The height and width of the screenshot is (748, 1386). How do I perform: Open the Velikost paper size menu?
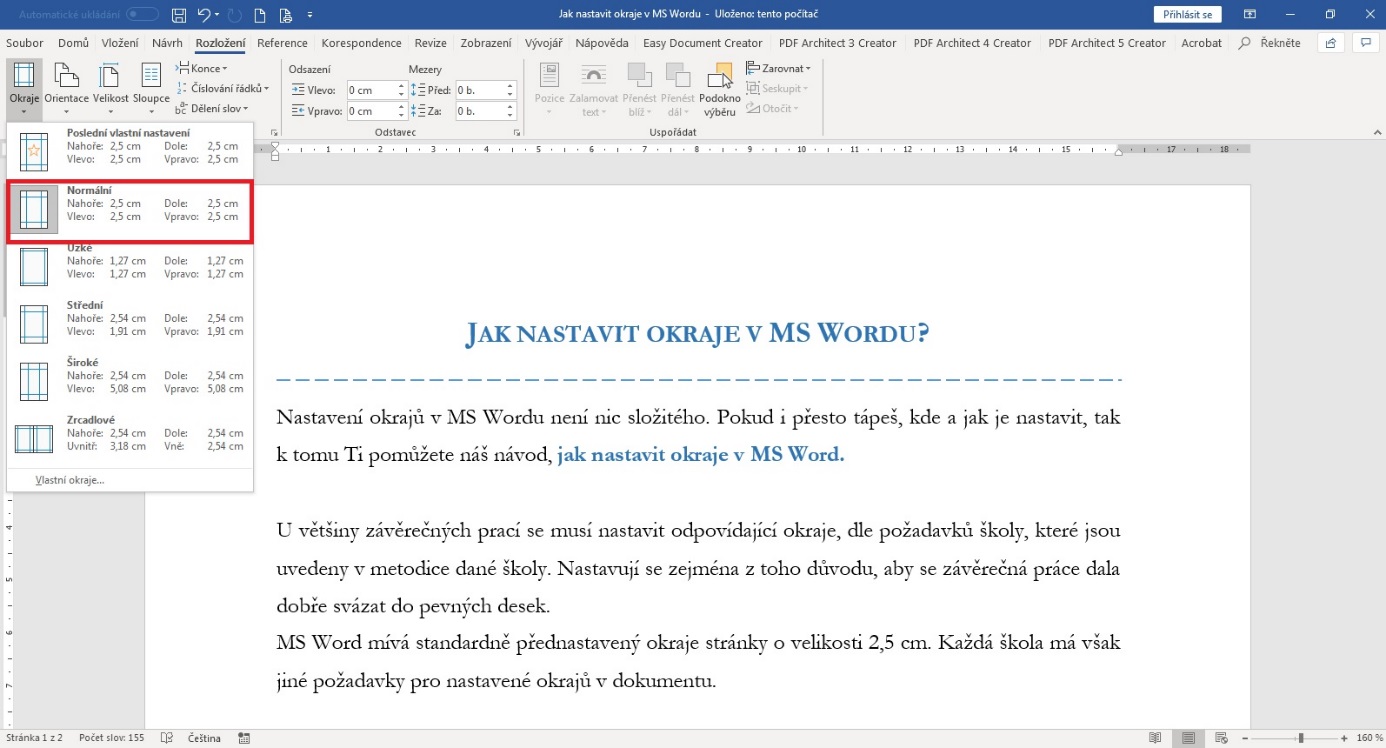110,88
